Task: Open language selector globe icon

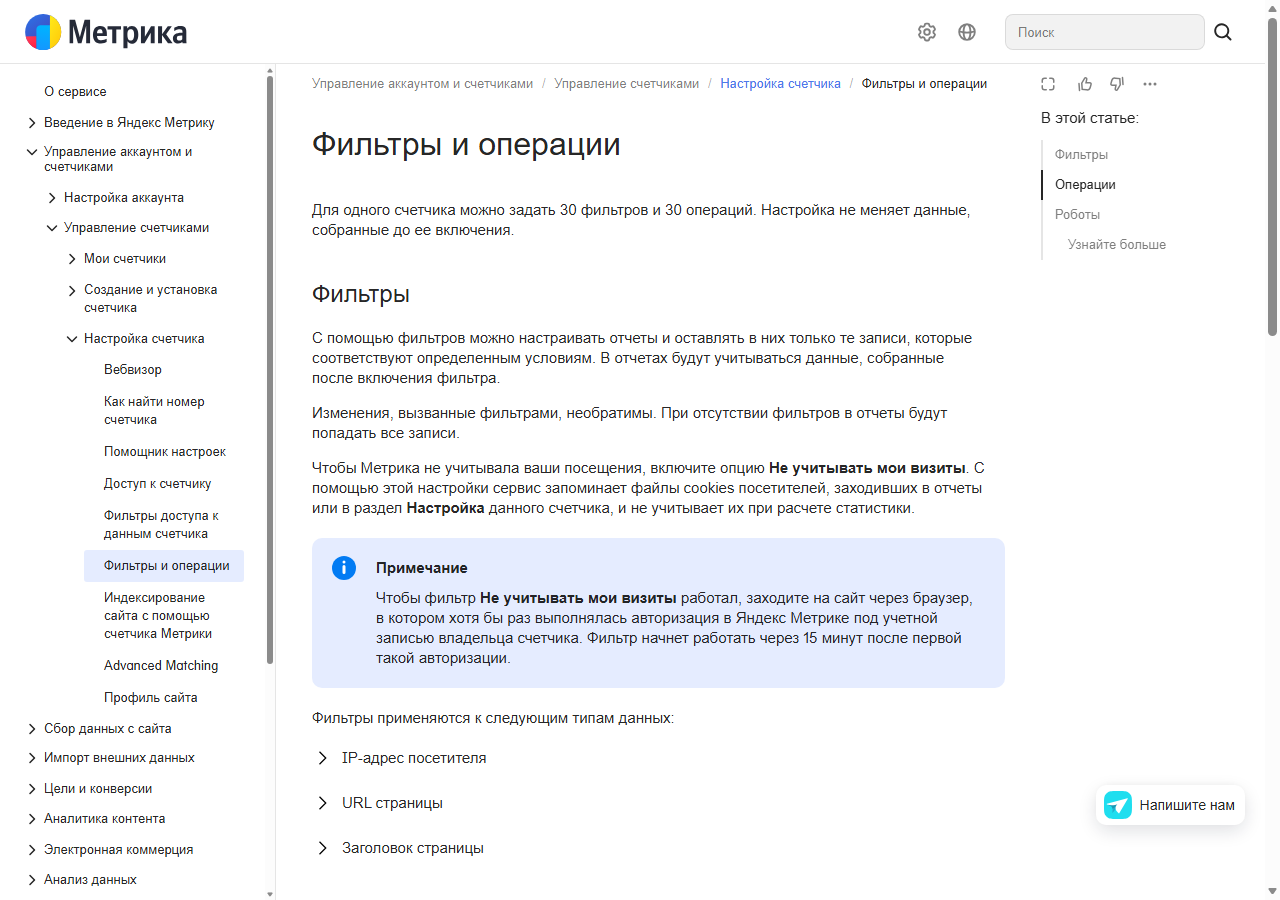Action: (967, 32)
